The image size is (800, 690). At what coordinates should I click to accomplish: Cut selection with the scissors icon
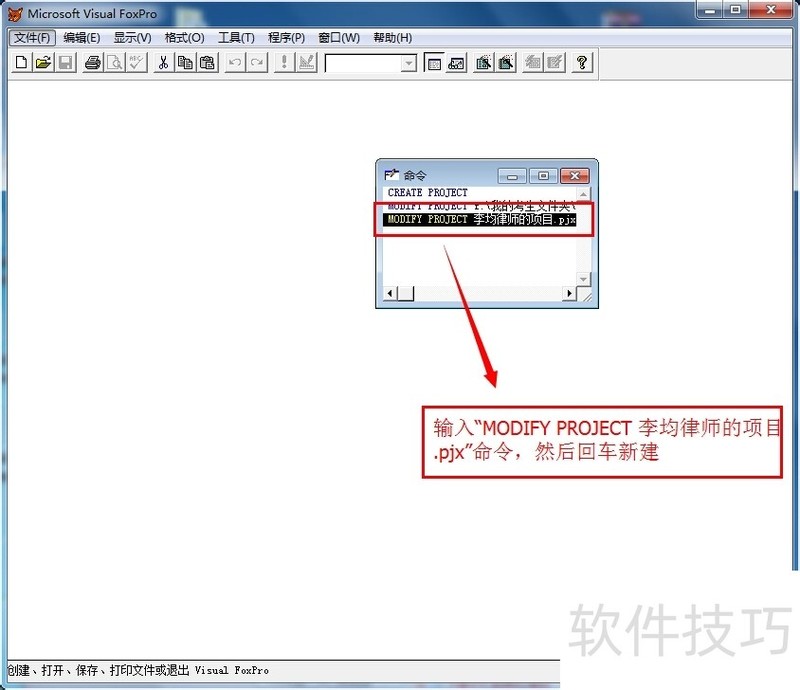pyautogui.click(x=163, y=63)
